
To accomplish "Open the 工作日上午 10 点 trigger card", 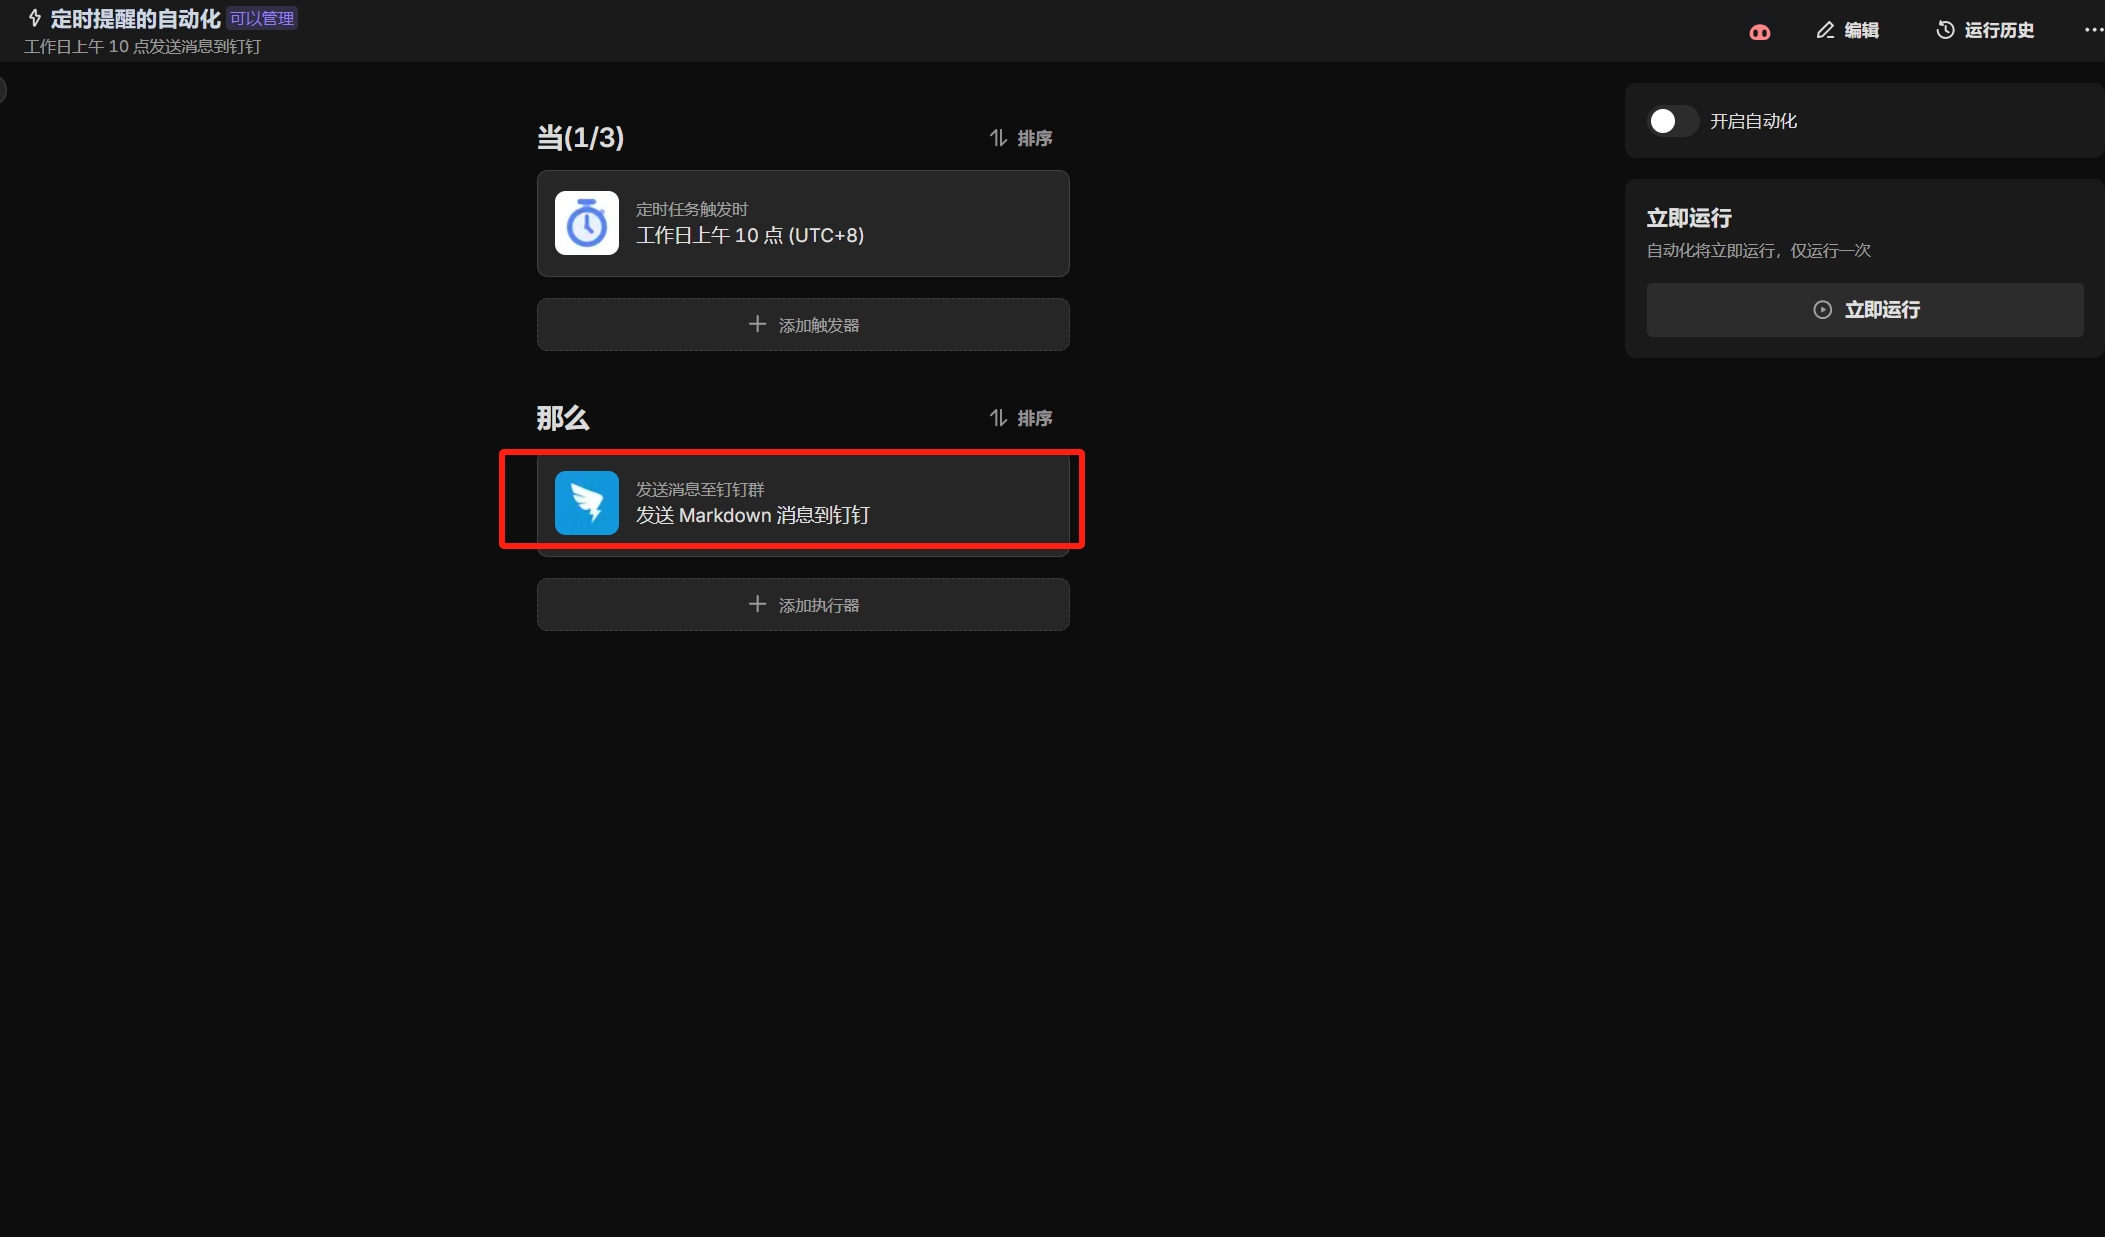I will click(803, 223).
